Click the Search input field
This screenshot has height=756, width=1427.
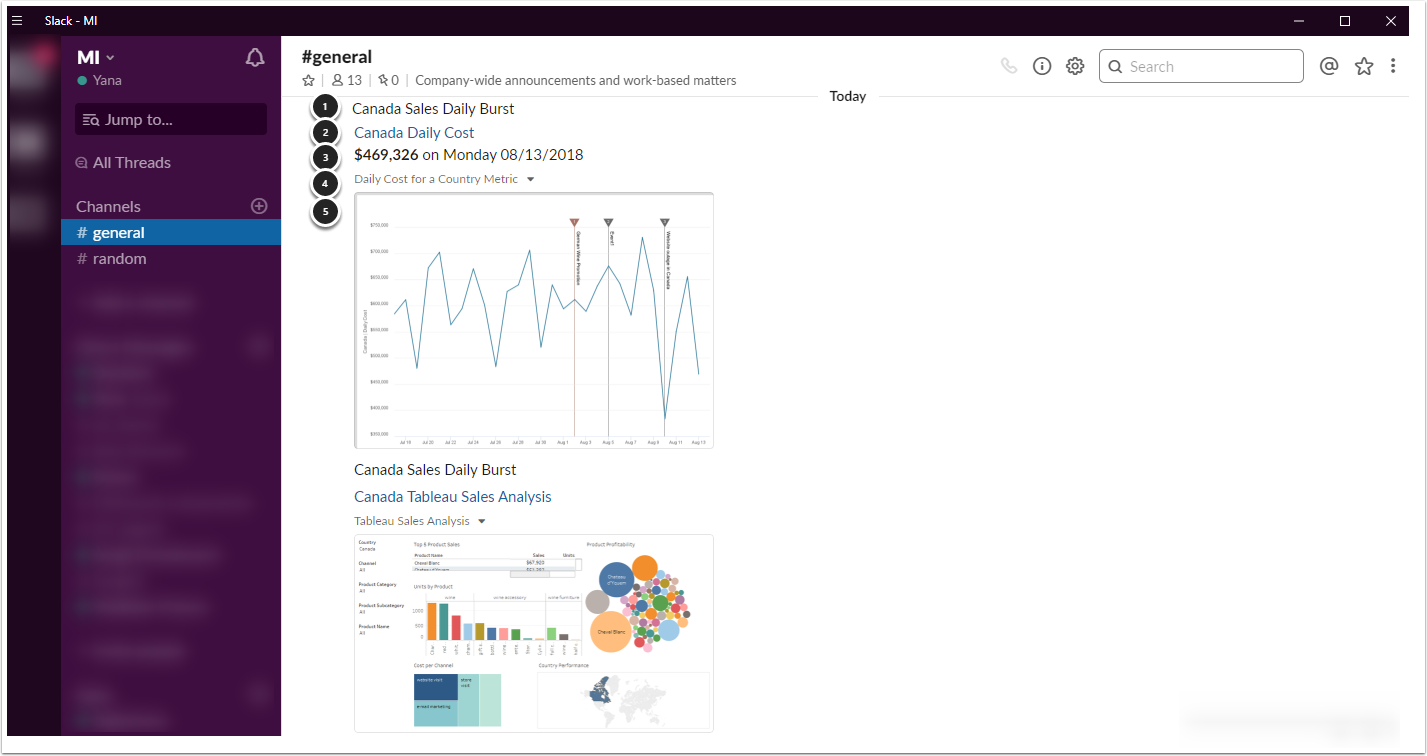point(1210,67)
